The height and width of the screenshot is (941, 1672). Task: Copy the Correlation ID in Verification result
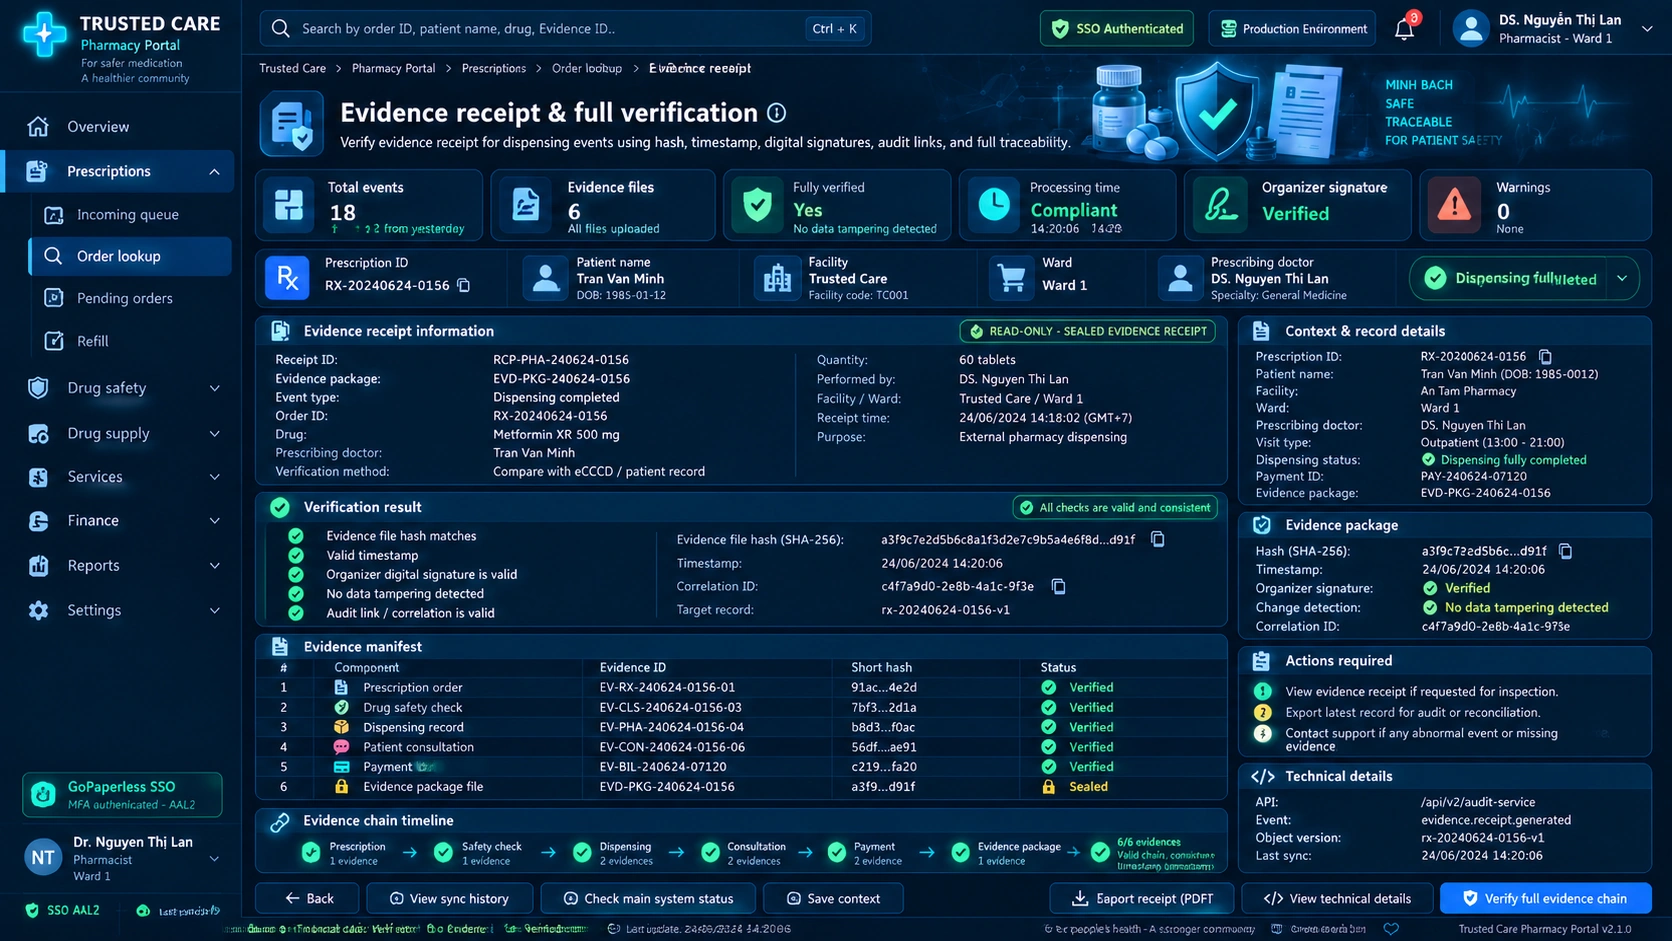(1058, 587)
